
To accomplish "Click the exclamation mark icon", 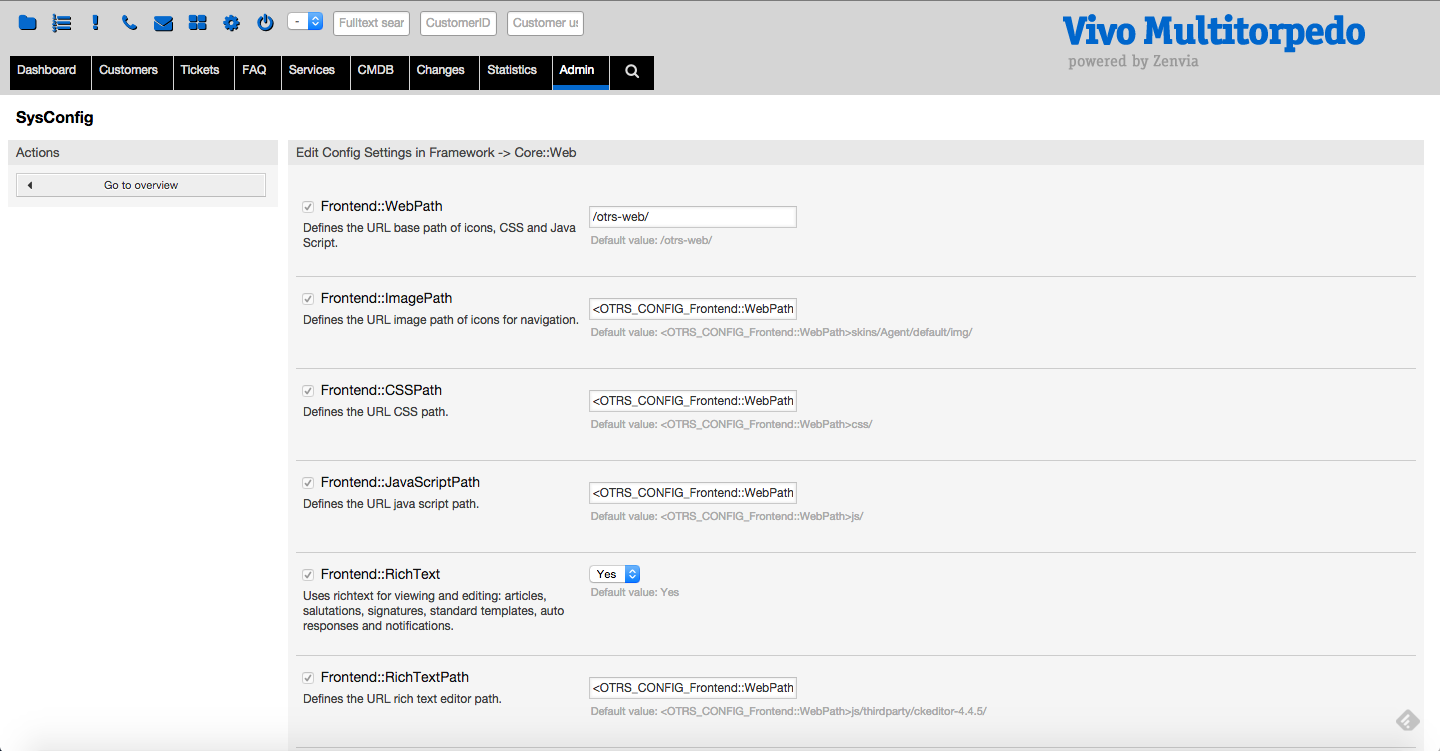I will click(x=96, y=23).
